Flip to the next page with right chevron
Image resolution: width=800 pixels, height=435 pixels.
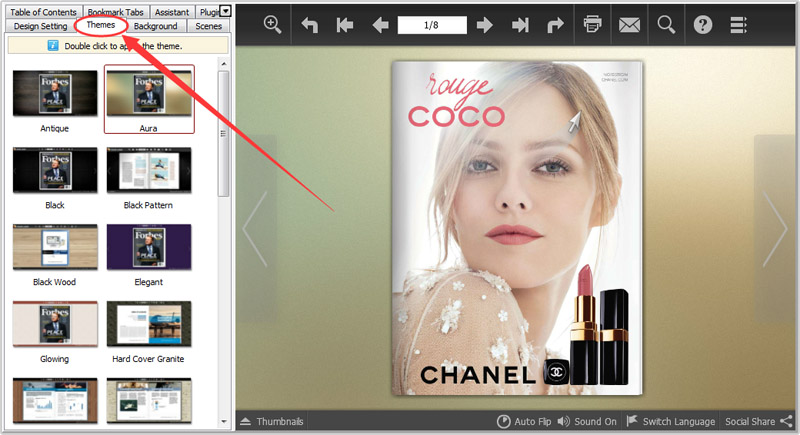(774, 229)
